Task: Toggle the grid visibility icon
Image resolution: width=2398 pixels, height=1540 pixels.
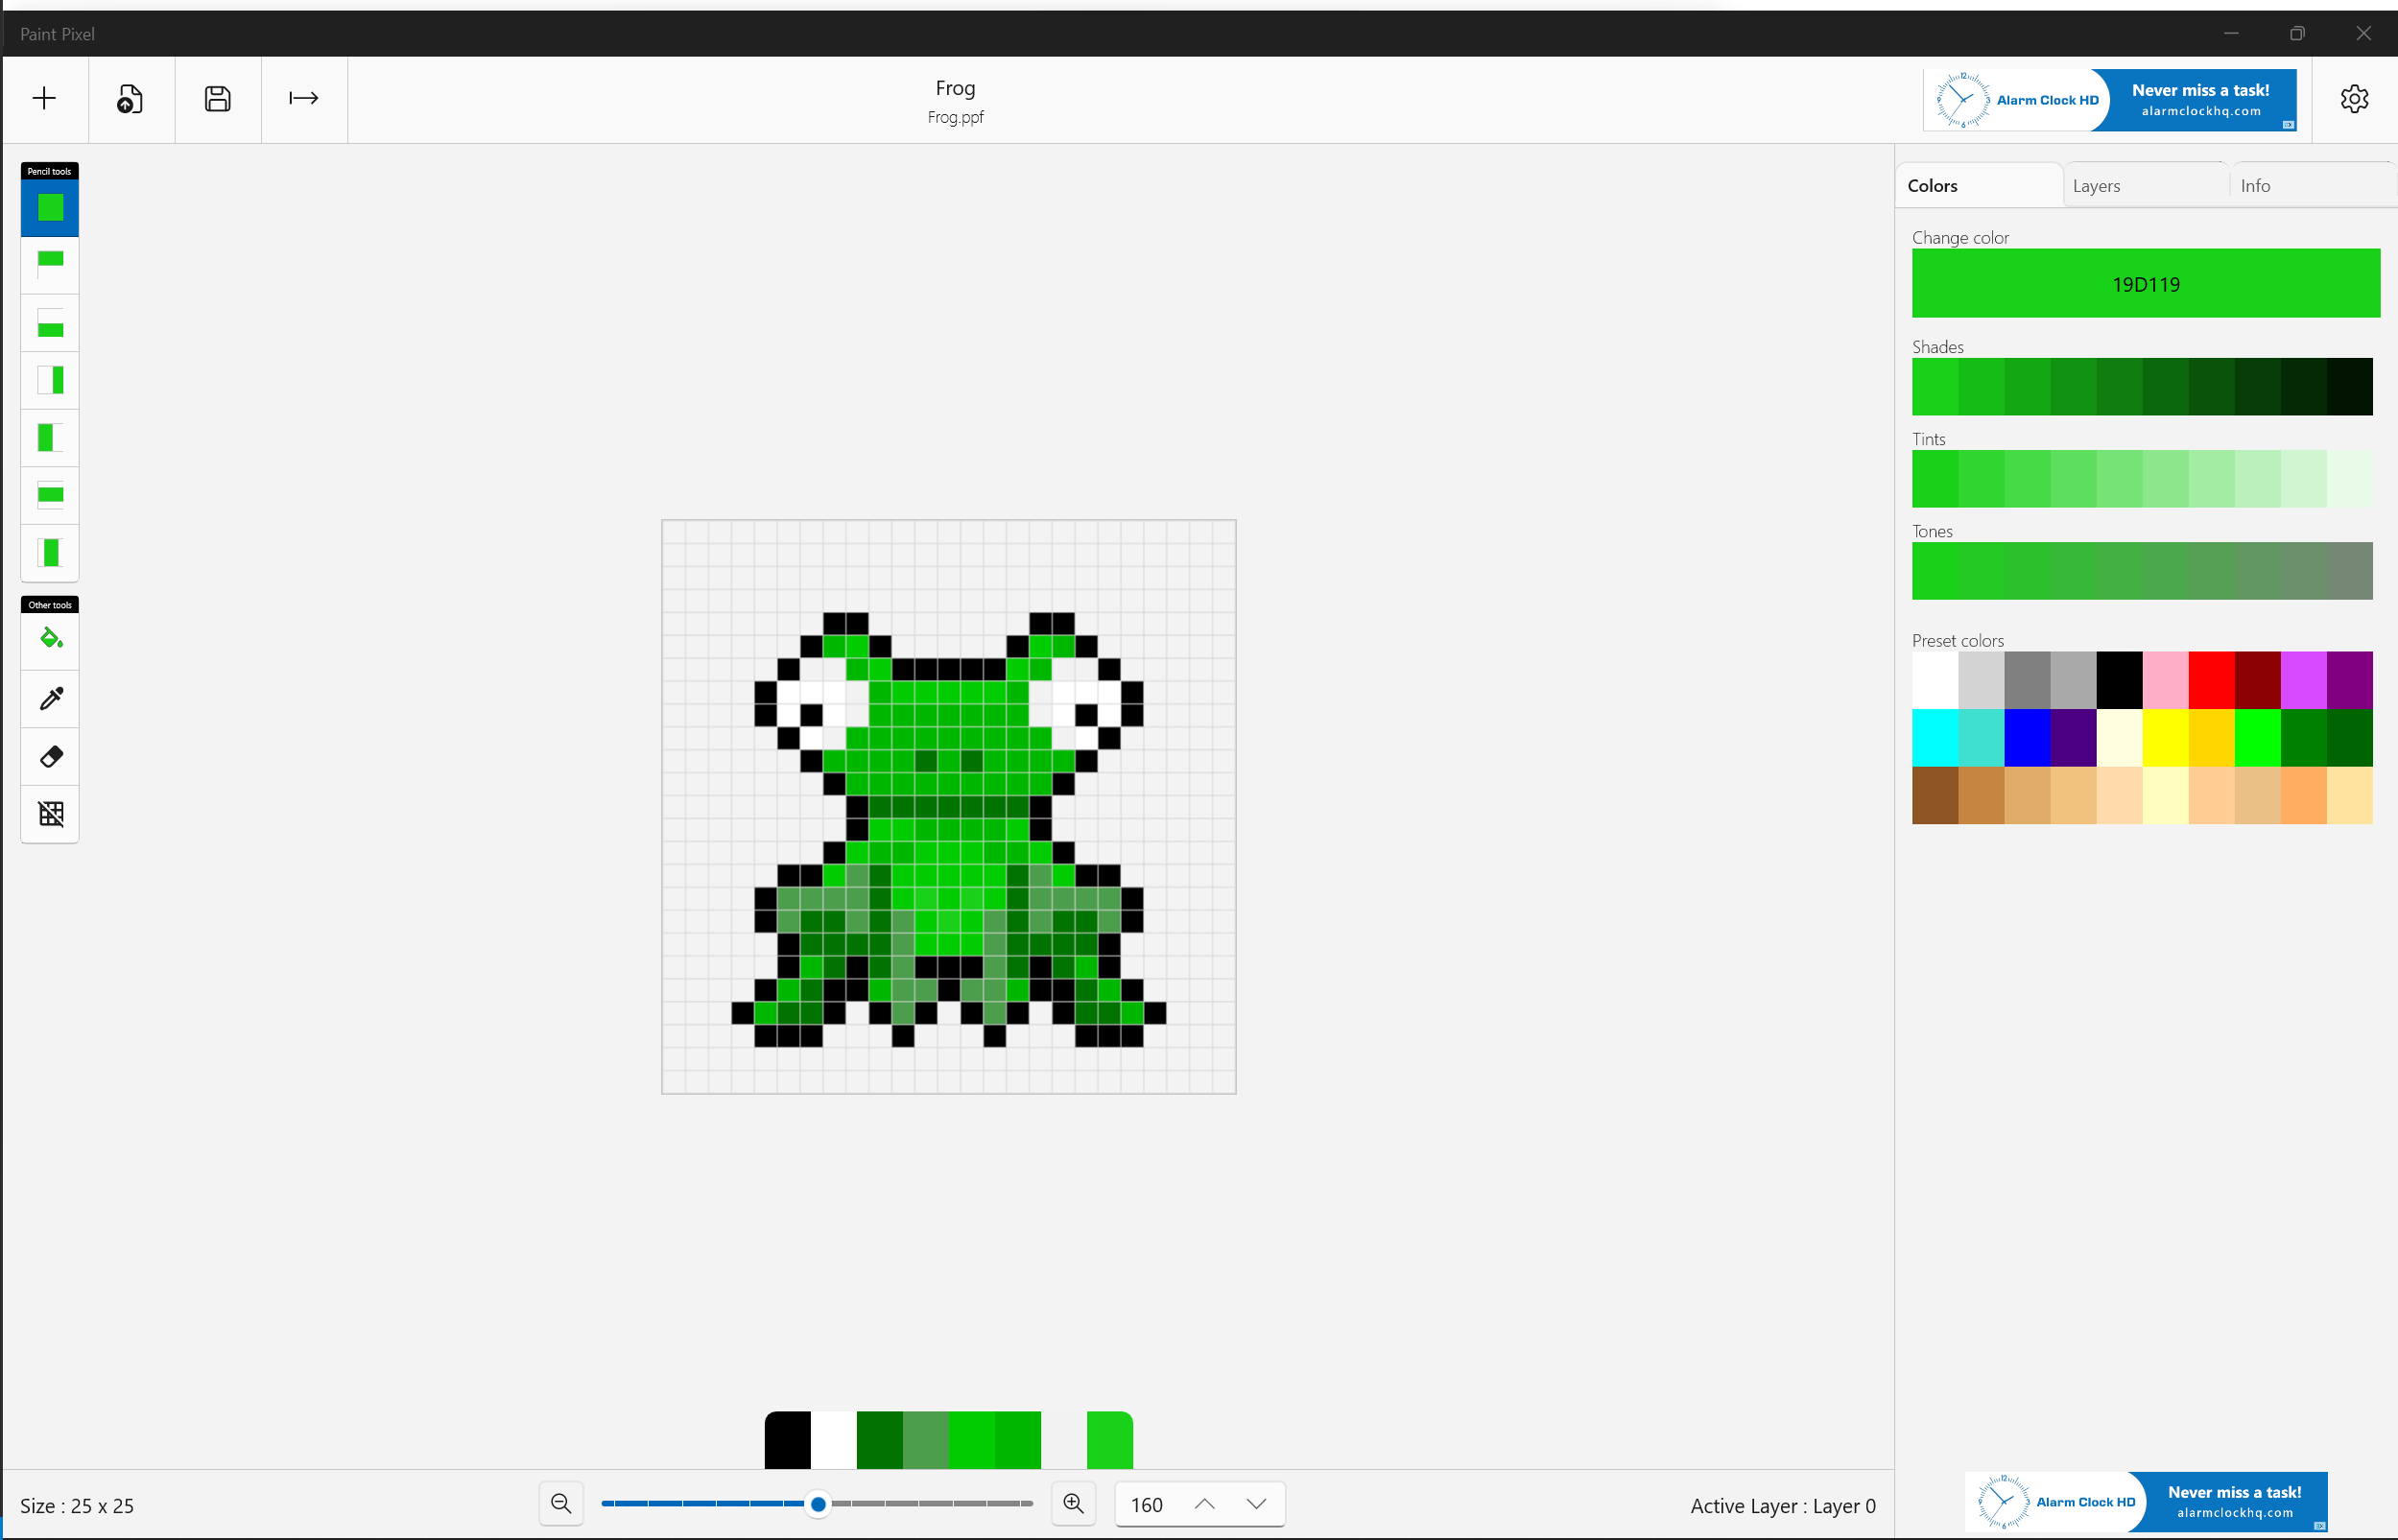Action: (50, 814)
